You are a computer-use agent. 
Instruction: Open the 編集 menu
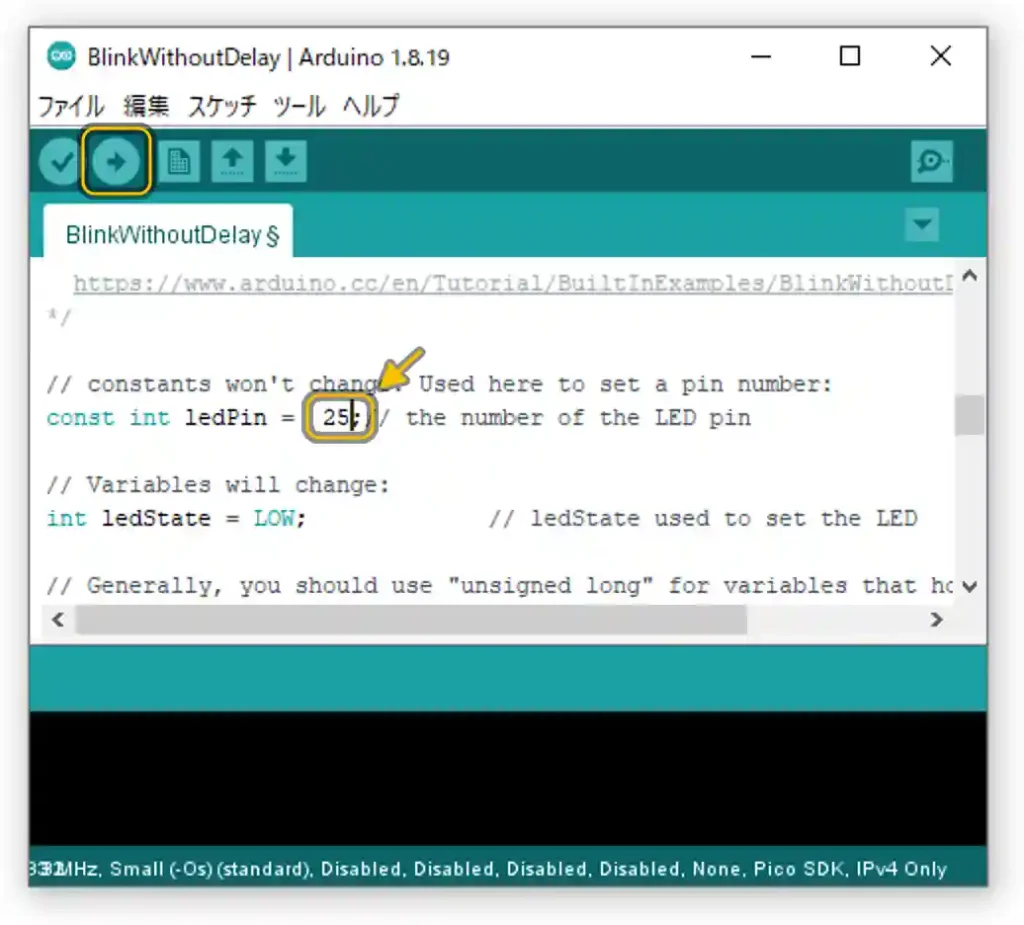click(x=146, y=106)
